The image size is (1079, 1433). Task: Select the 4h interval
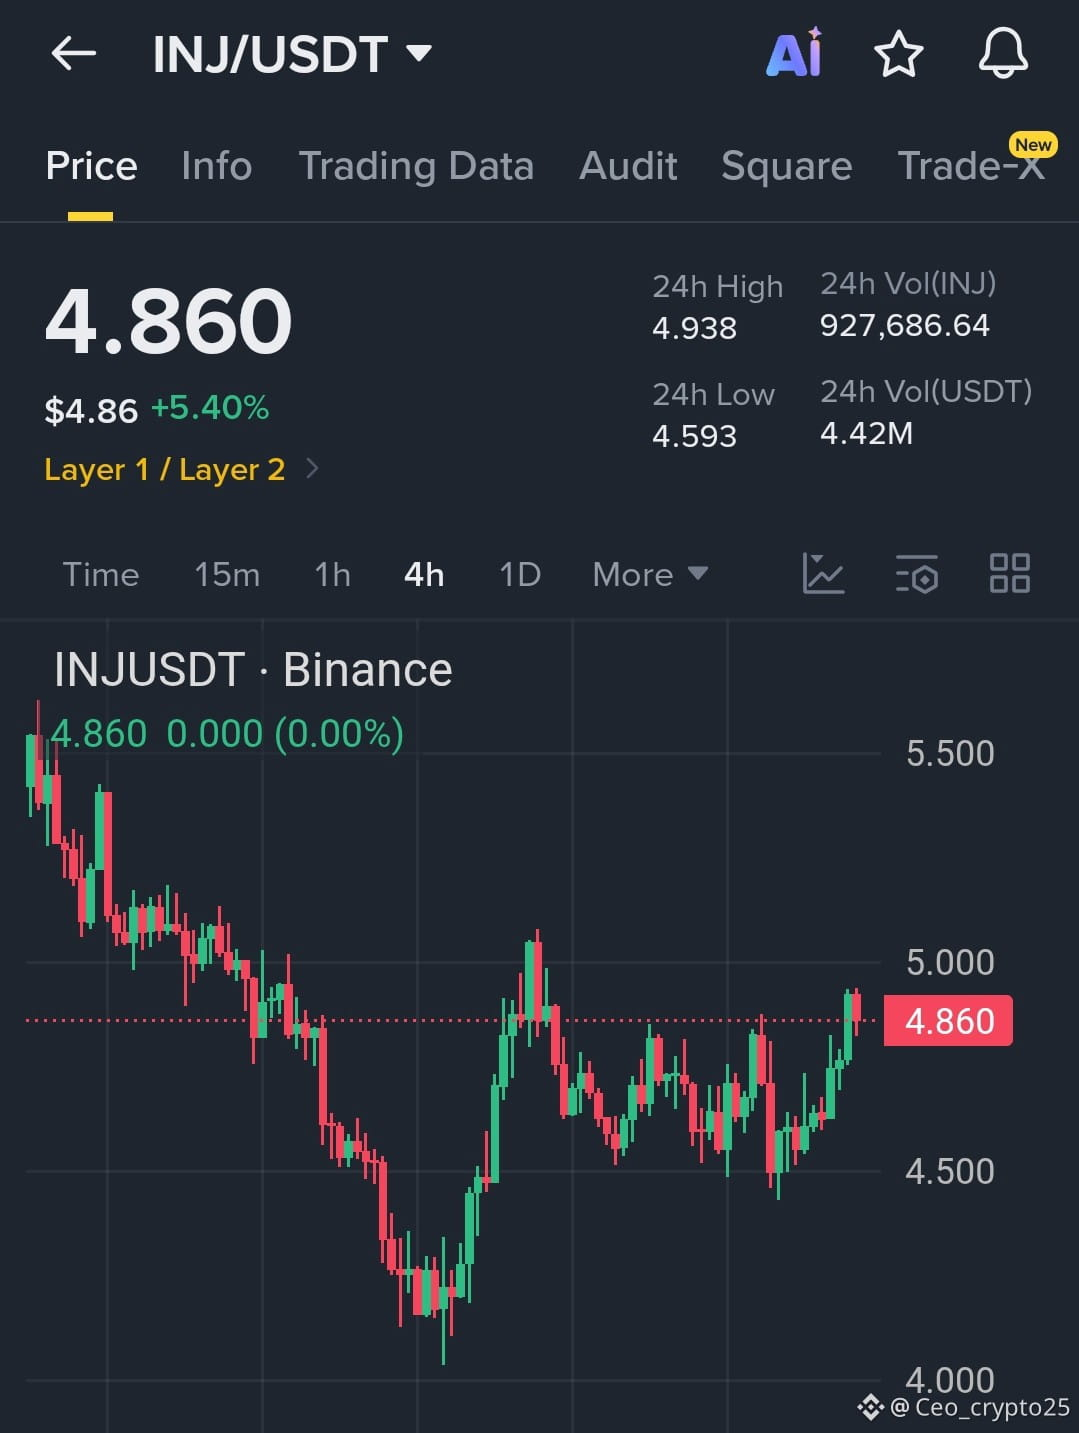424,574
